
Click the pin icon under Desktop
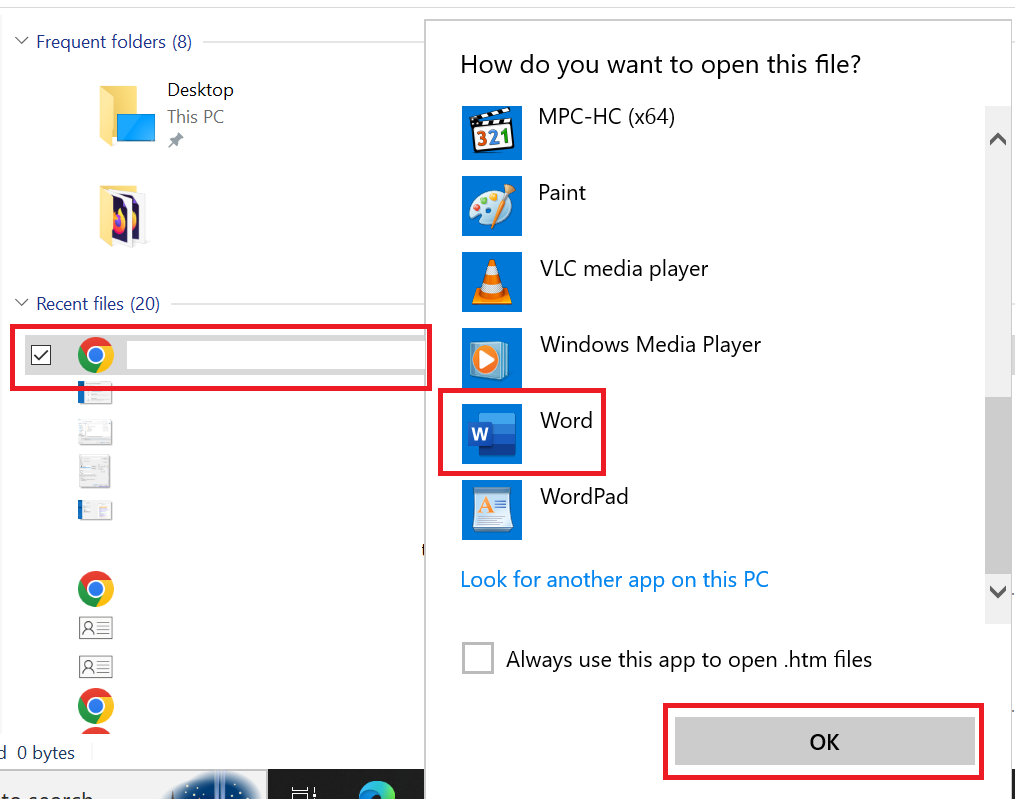tap(175, 140)
